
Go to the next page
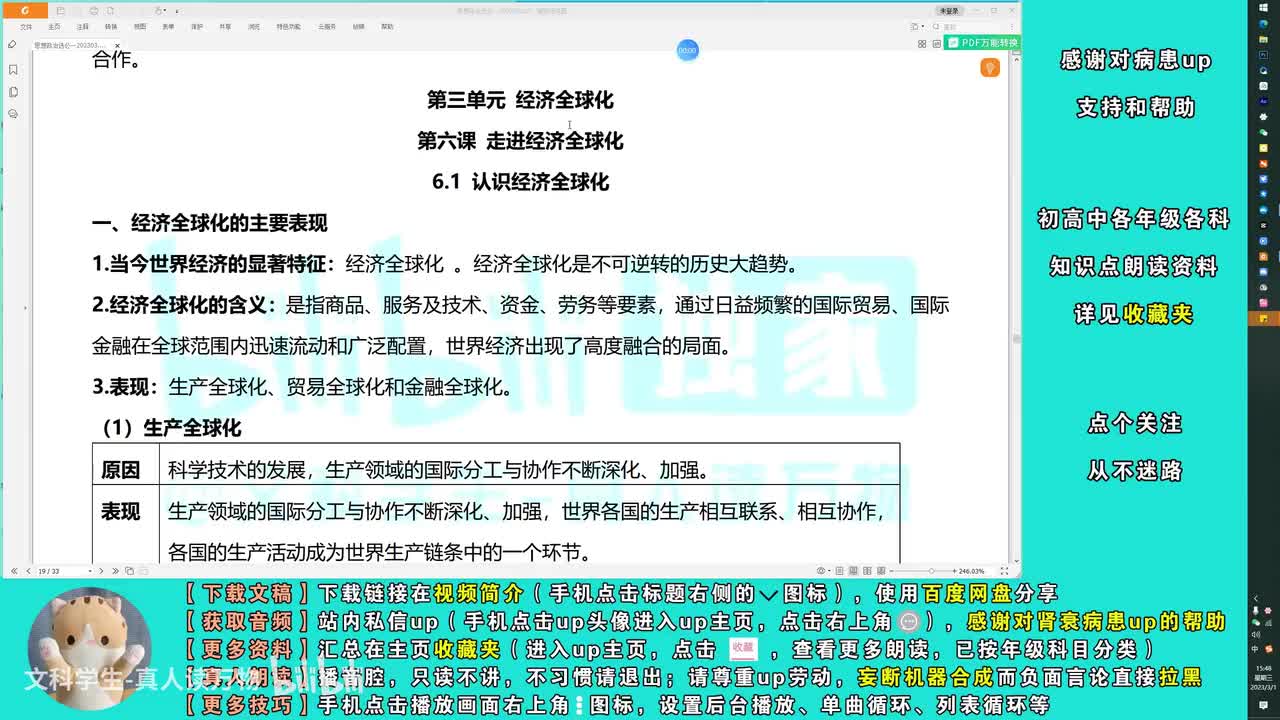[x=101, y=571]
